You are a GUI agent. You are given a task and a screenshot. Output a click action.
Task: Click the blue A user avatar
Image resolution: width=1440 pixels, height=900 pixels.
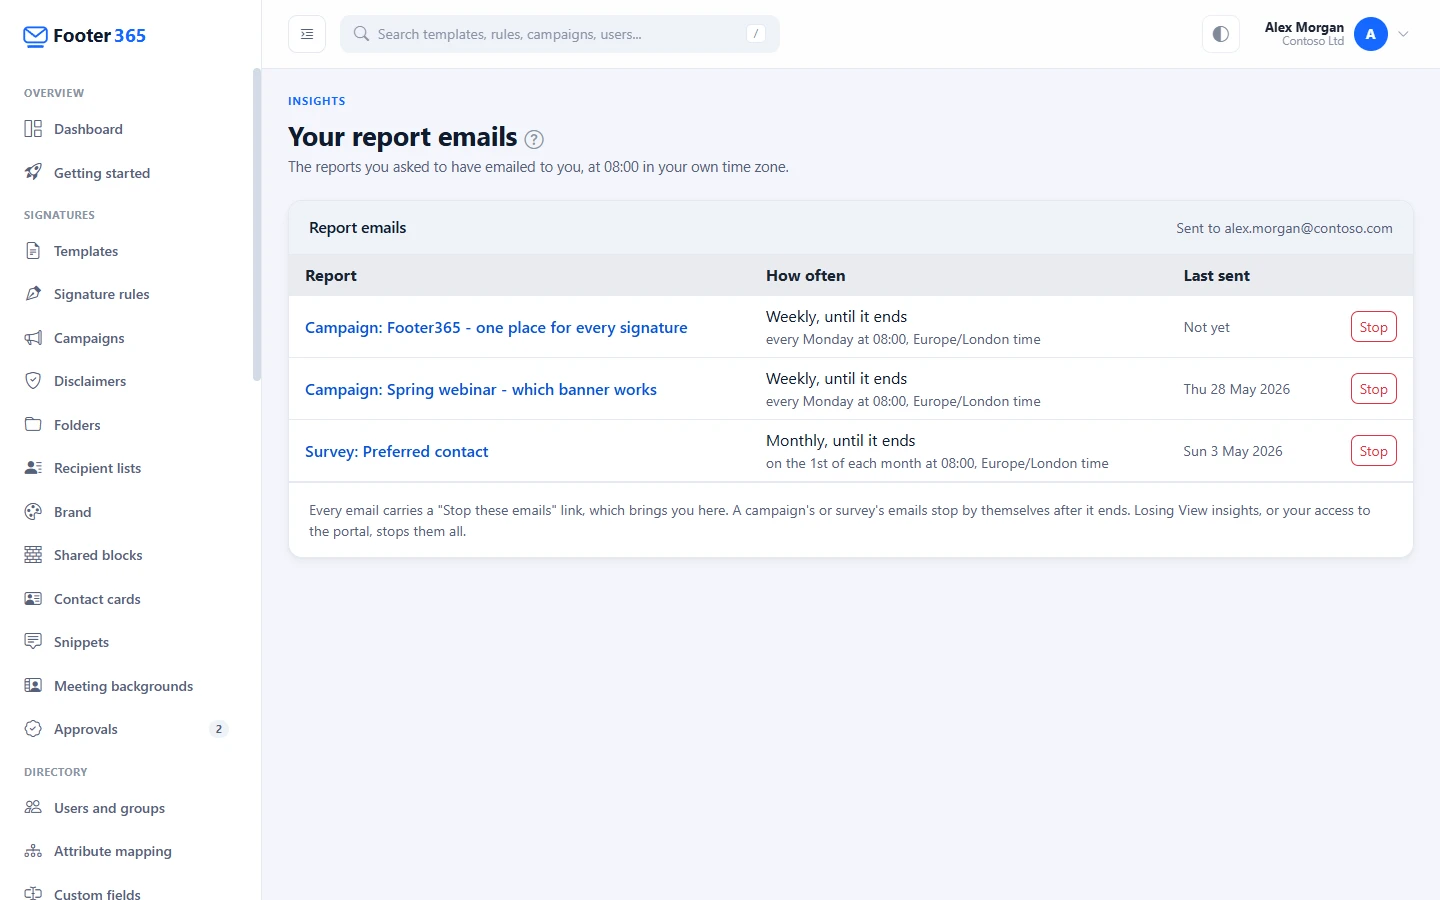pos(1370,34)
